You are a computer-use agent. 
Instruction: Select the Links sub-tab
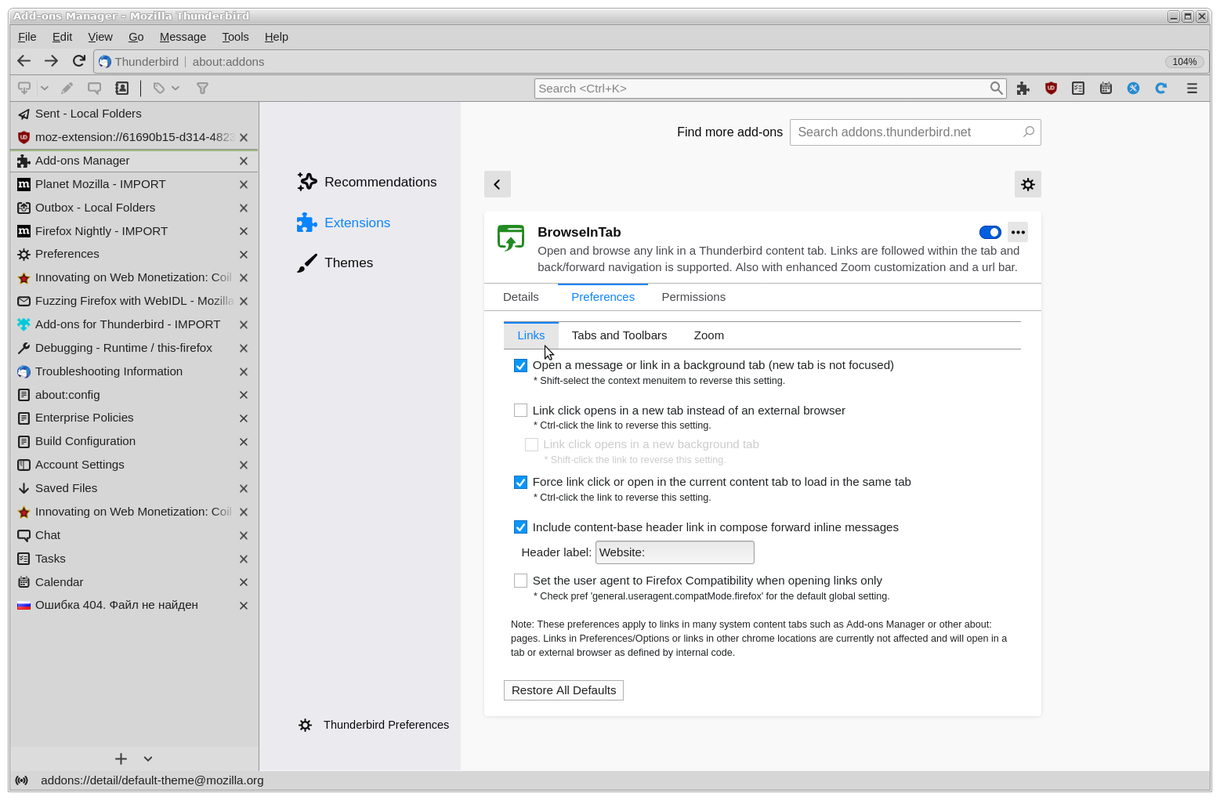click(x=531, y=335)
